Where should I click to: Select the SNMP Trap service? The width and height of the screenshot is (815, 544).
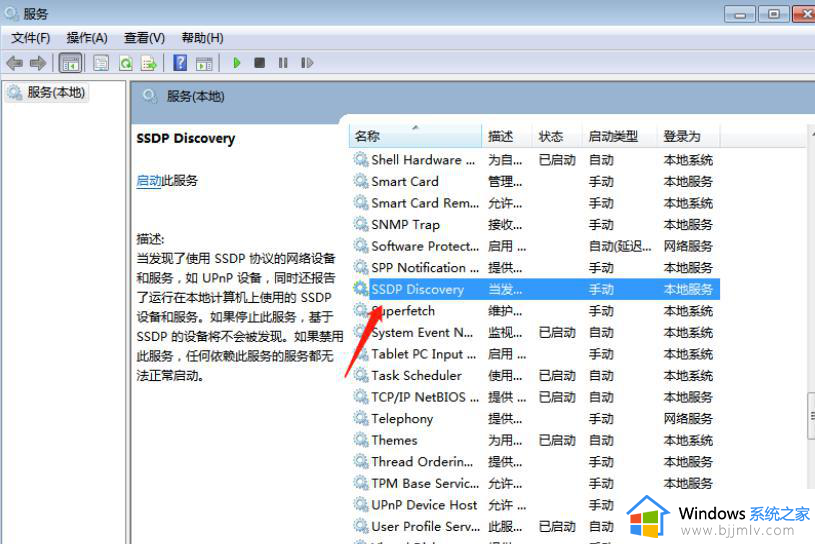point(535,225)
